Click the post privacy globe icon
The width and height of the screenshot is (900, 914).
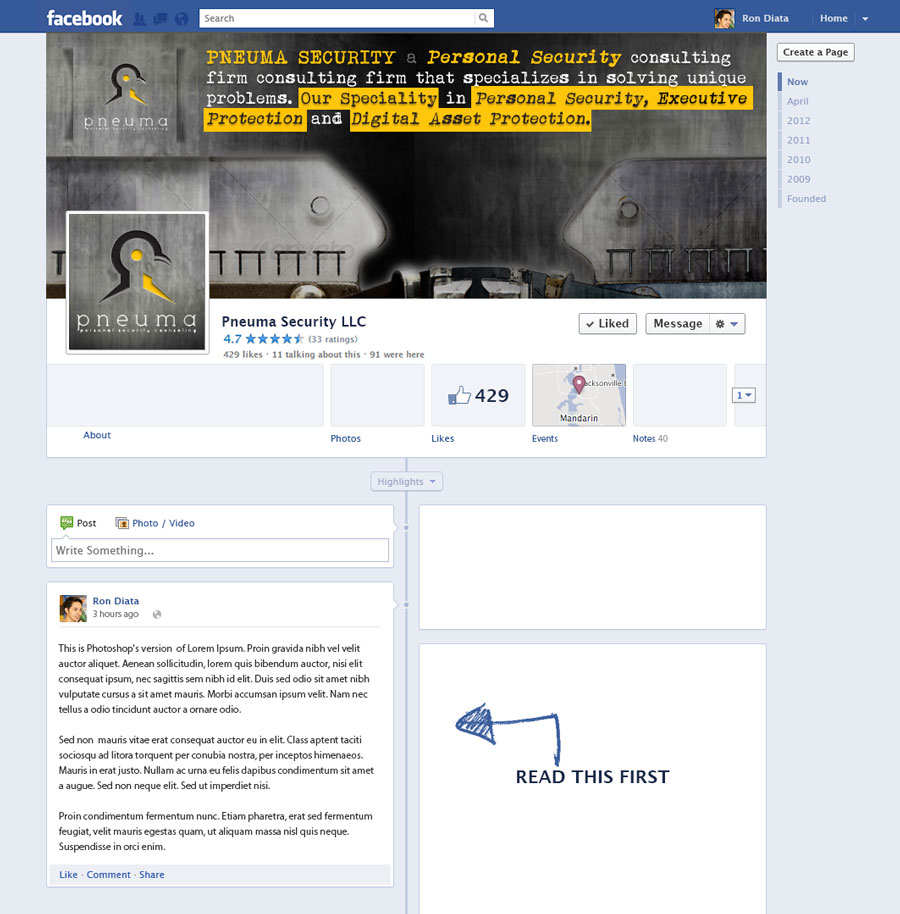point(157,614)
